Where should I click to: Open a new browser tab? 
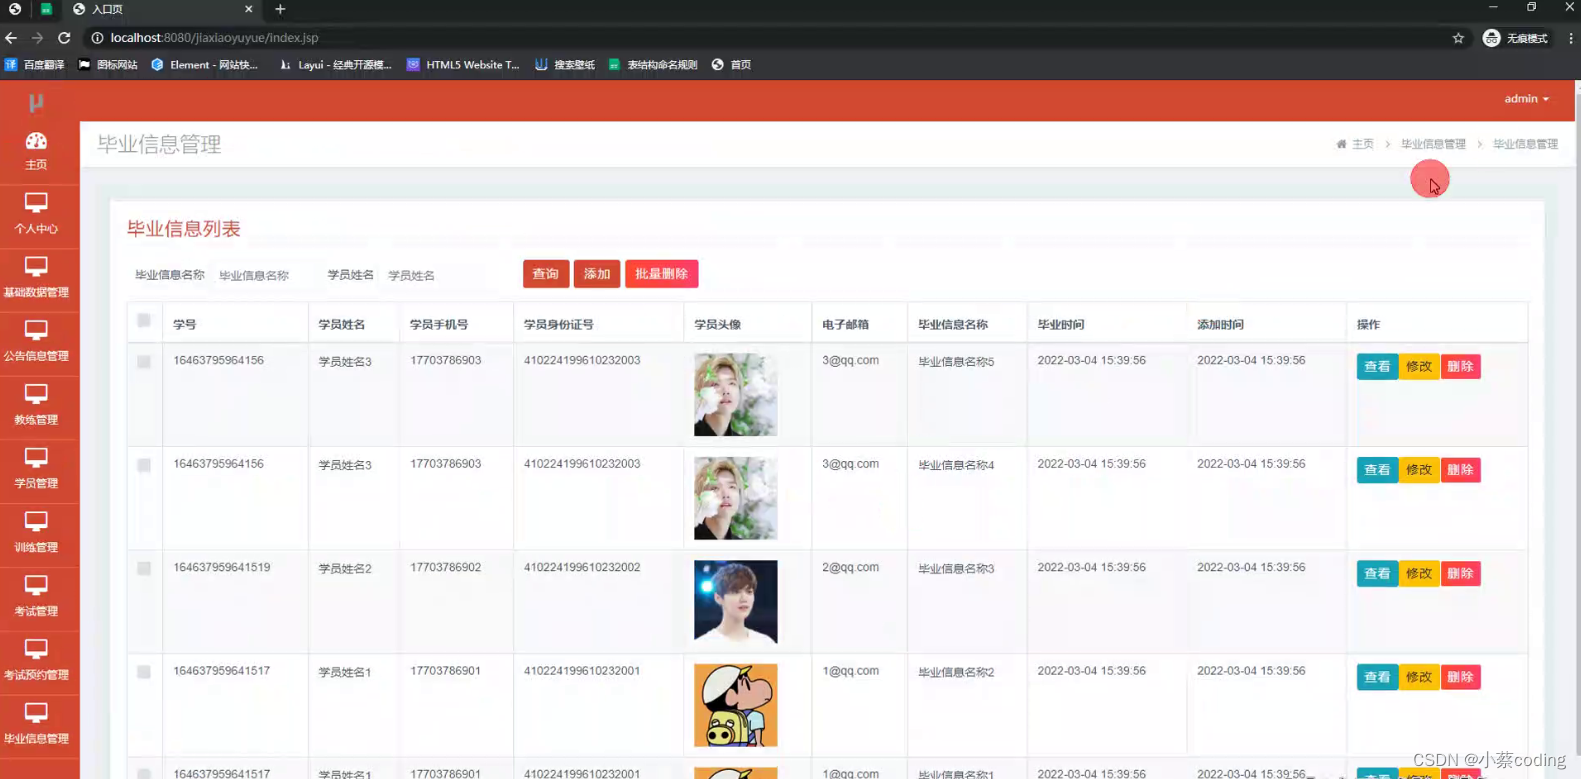click(280, 9)
